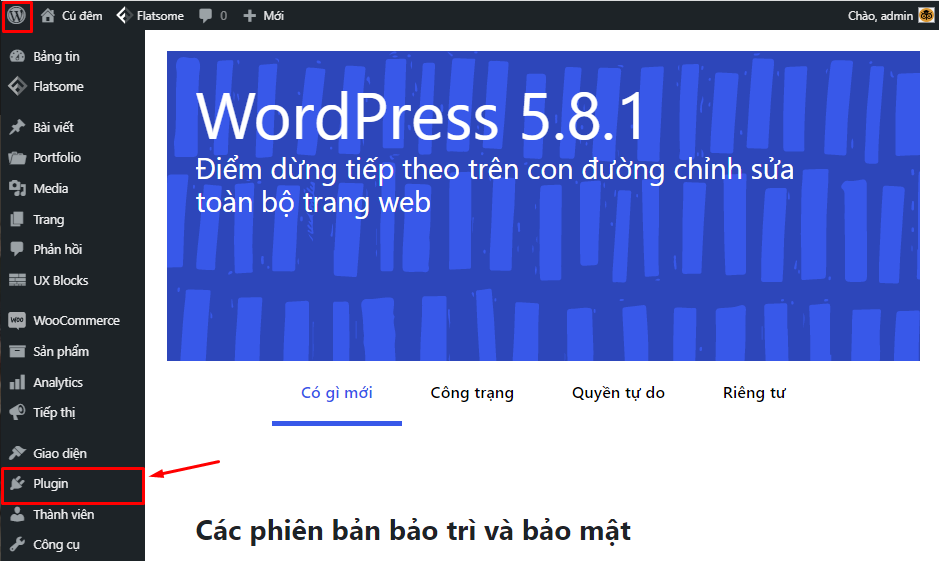Screen dimensions: 939x561
Task: Click Flatsome text in admin bar
Action: (160, 16)
